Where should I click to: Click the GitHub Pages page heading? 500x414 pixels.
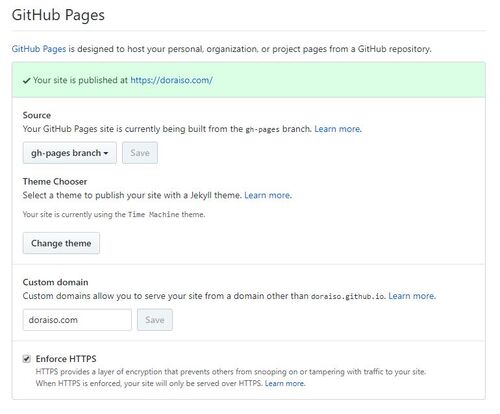58,15
